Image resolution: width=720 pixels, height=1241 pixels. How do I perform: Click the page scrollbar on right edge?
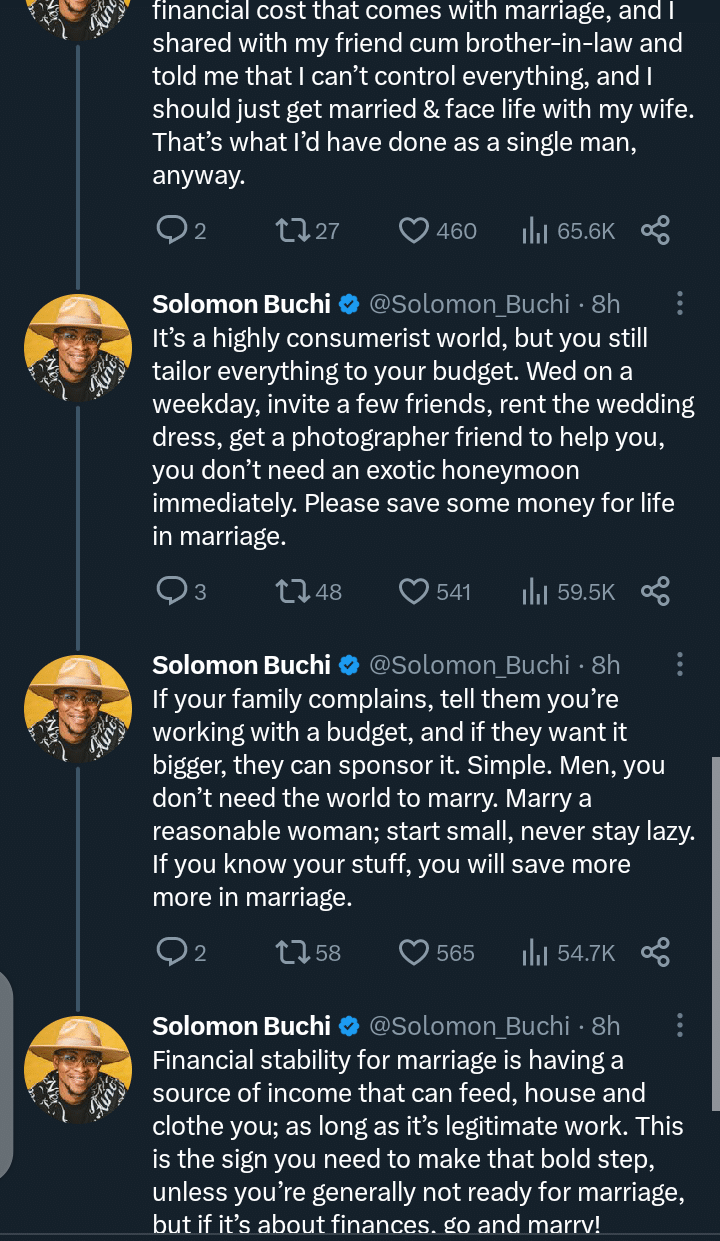714,932
